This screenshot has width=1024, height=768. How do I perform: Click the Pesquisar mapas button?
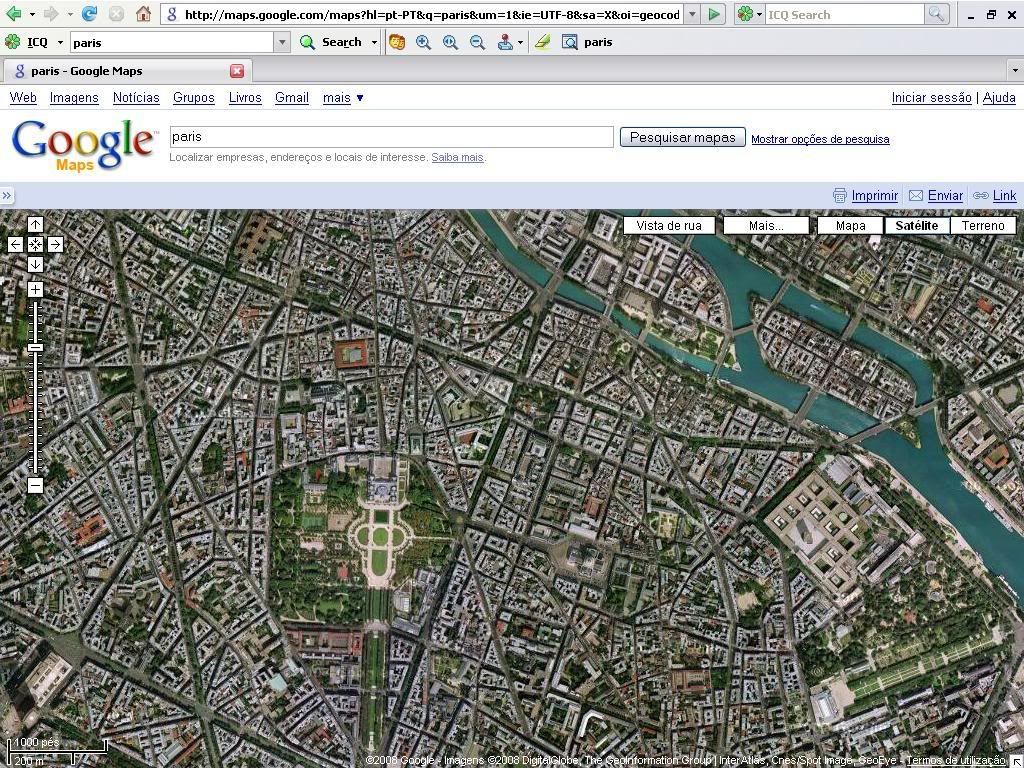pos(682,137)
